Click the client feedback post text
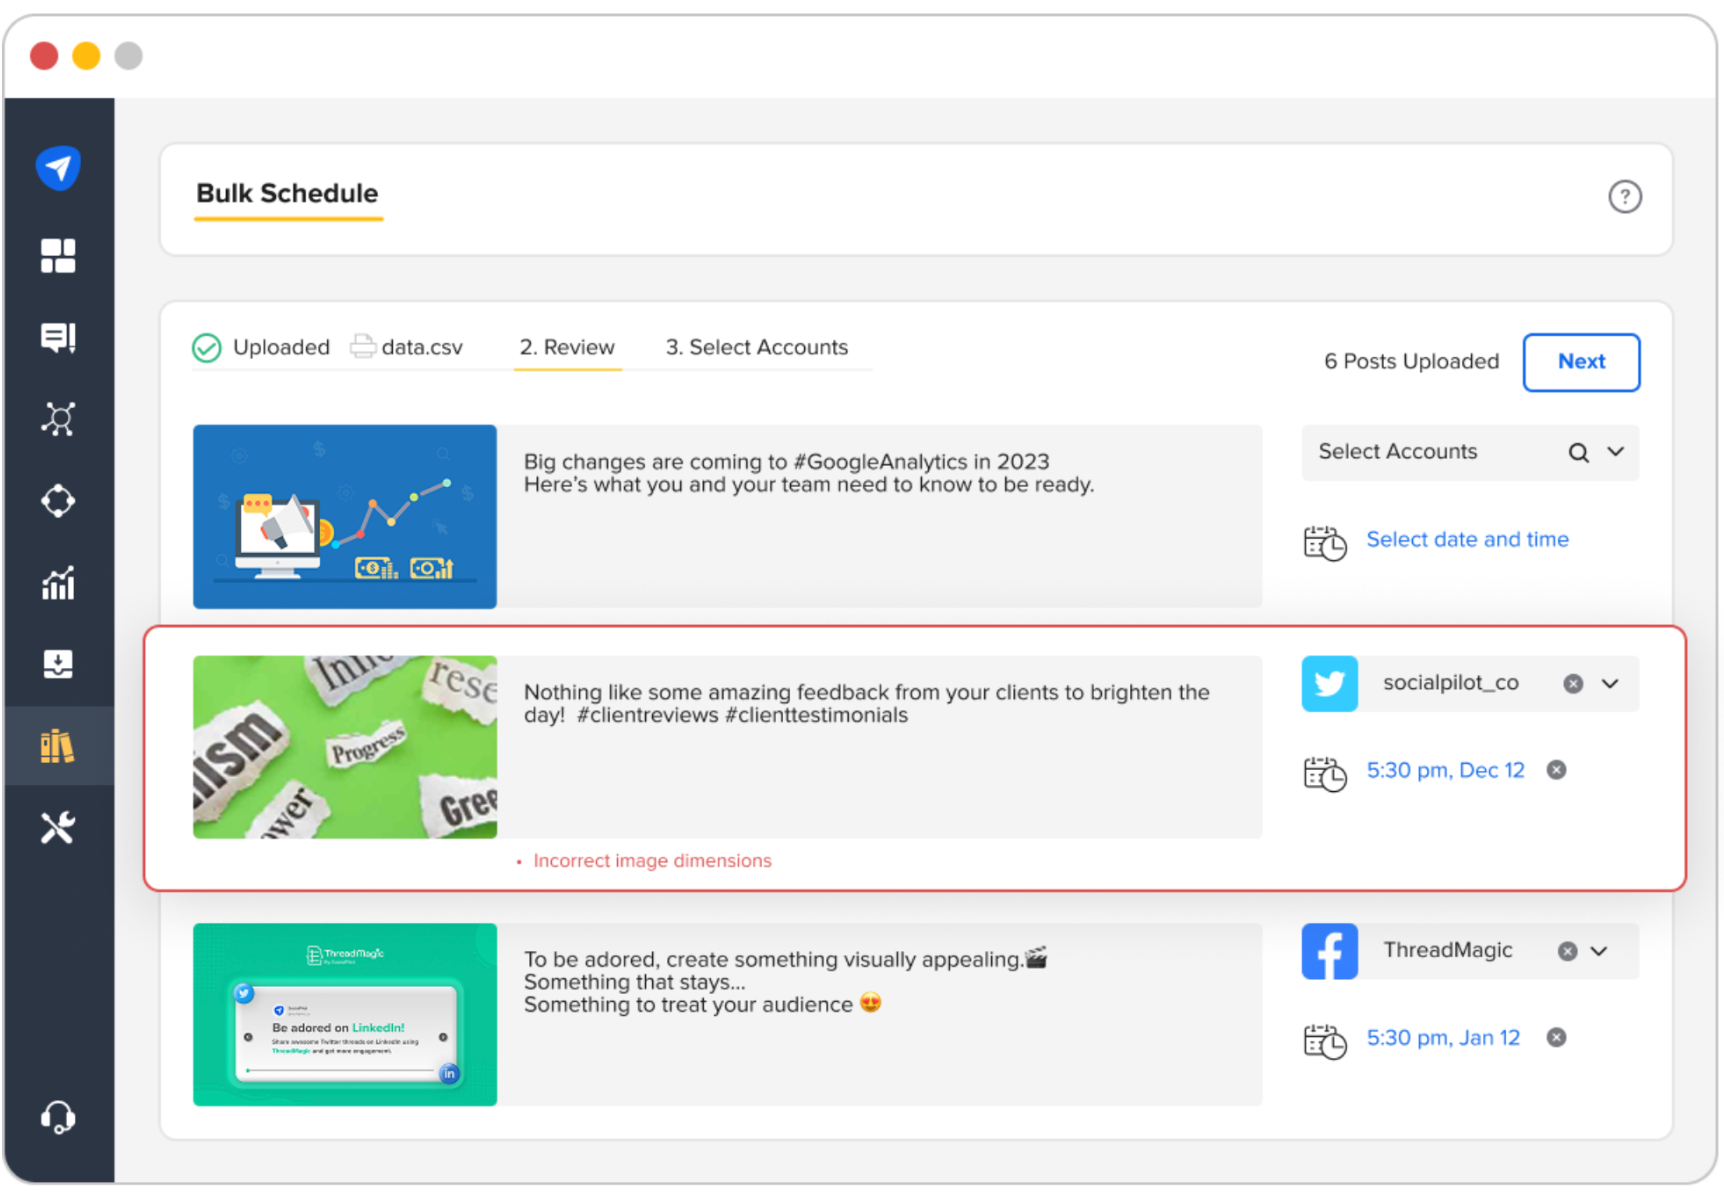 [x=867, y=703]
